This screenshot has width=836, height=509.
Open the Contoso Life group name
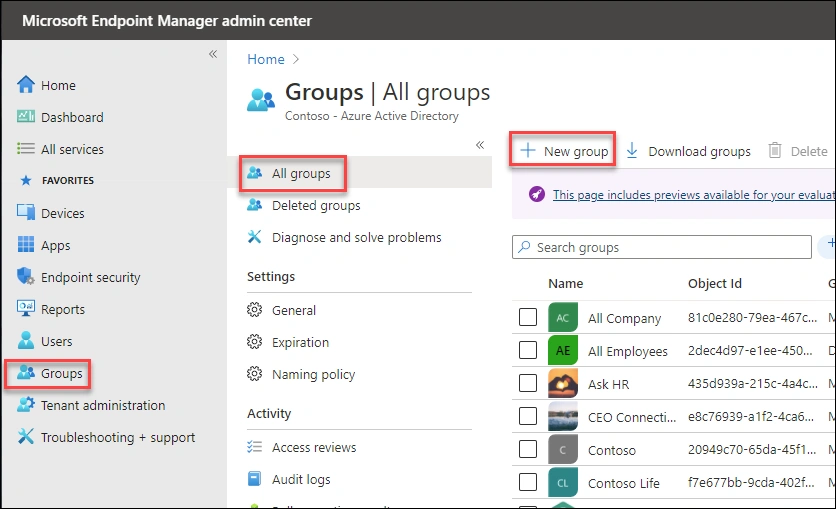coord(623,483)
